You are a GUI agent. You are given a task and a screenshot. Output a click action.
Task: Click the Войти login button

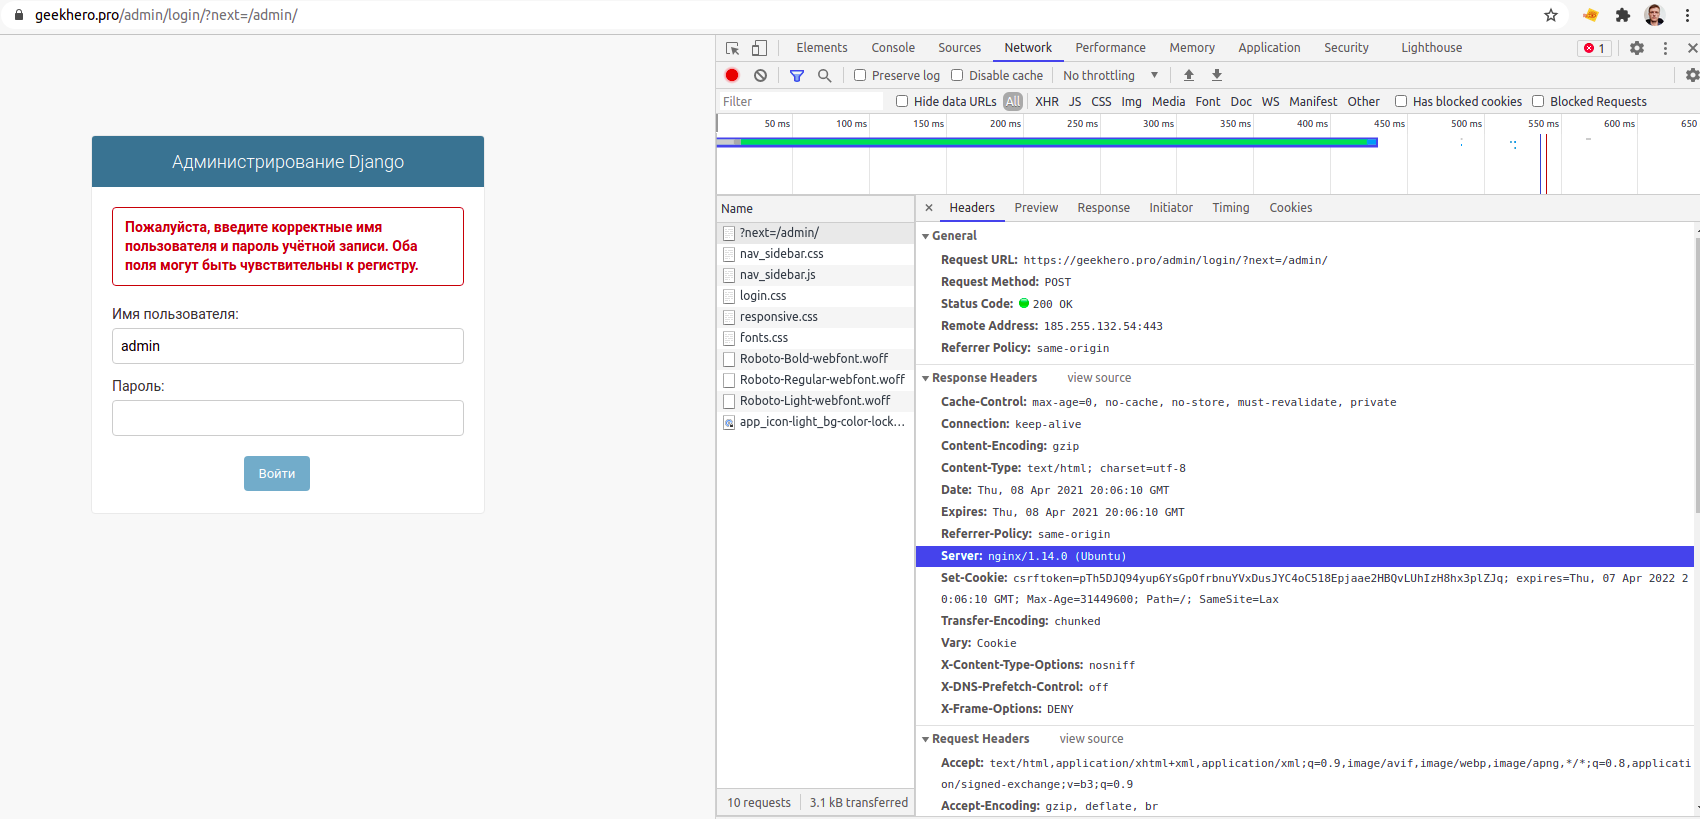[x=277, y=474]
